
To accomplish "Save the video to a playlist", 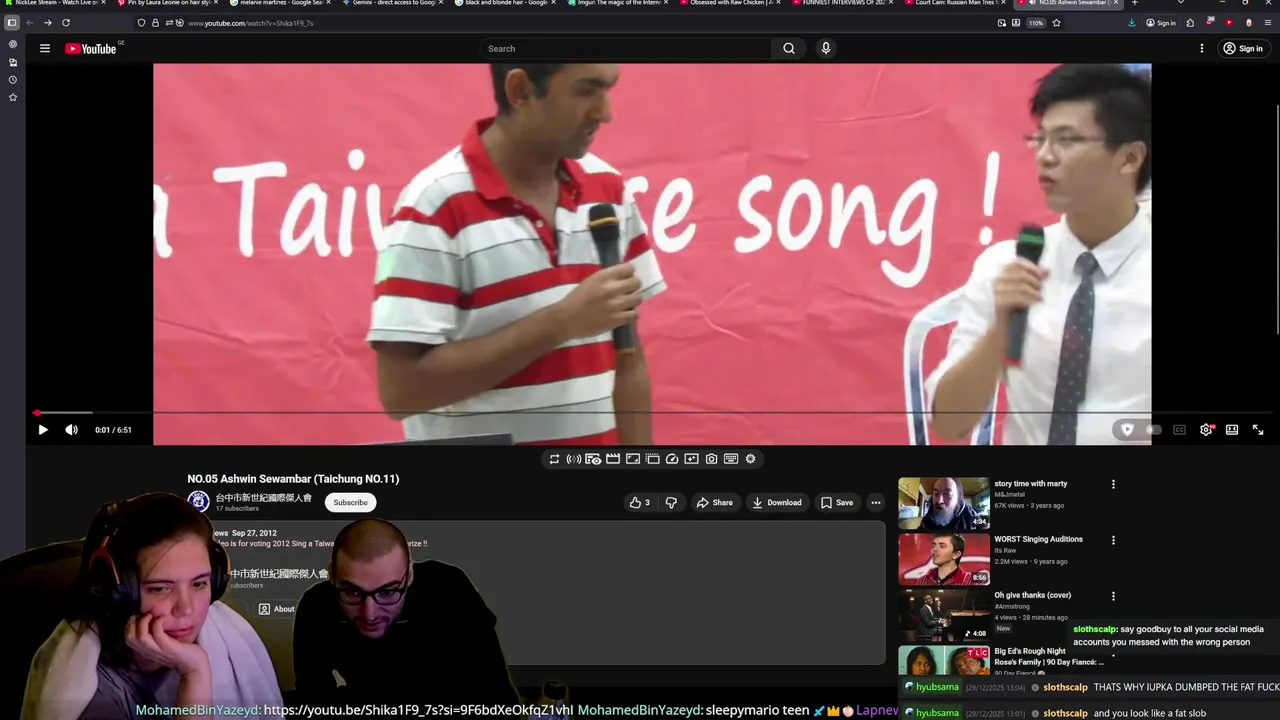I will (837, 502).
